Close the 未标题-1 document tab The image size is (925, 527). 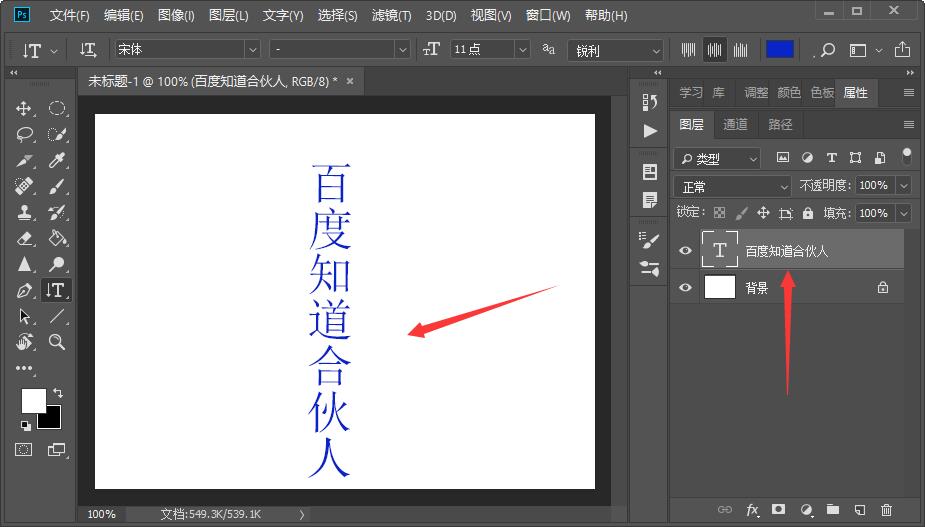[350, 80]
